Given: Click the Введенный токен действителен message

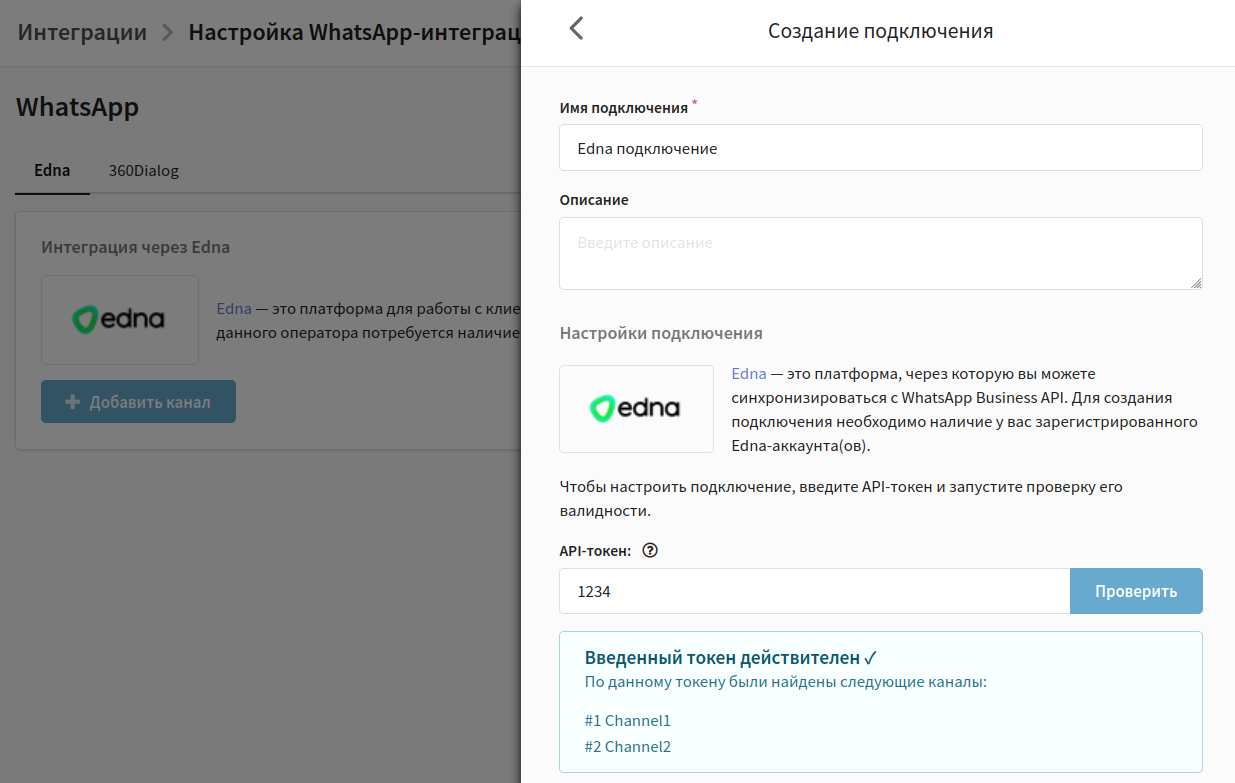Looking at the screenshot, I should tap(731, 657).
